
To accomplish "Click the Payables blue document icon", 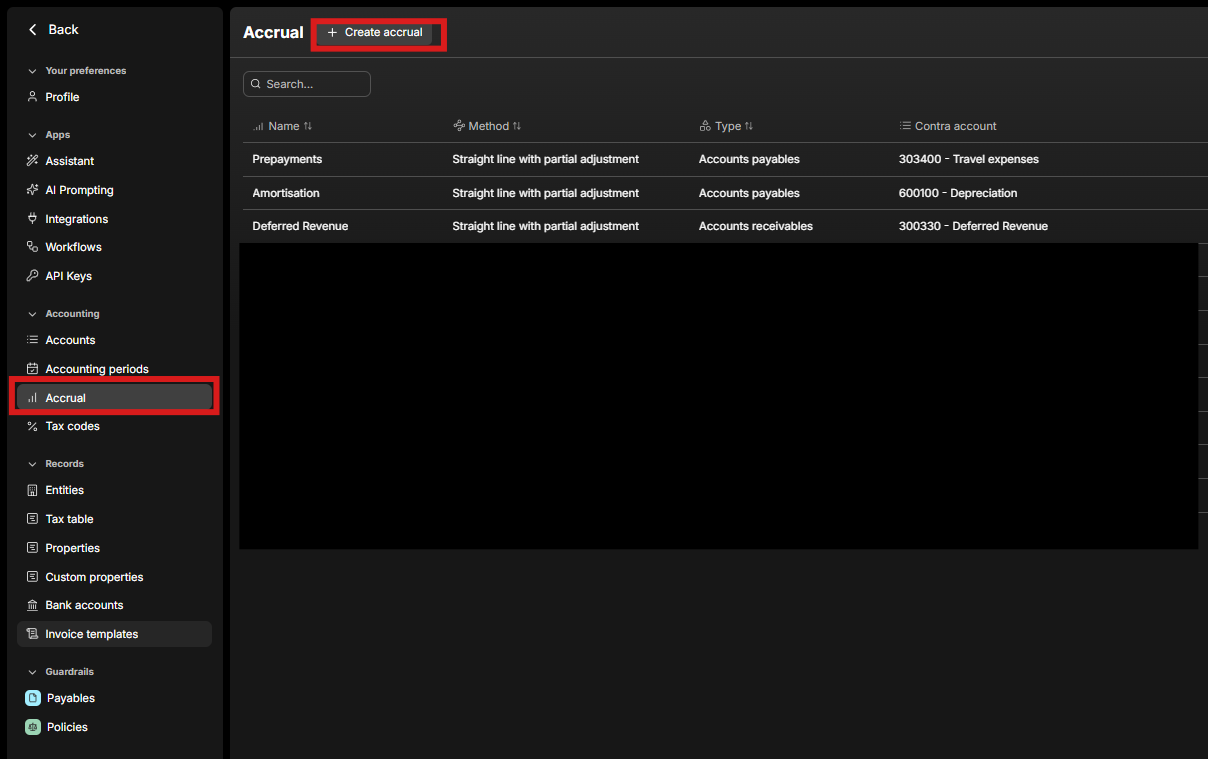I will point(33,698).
